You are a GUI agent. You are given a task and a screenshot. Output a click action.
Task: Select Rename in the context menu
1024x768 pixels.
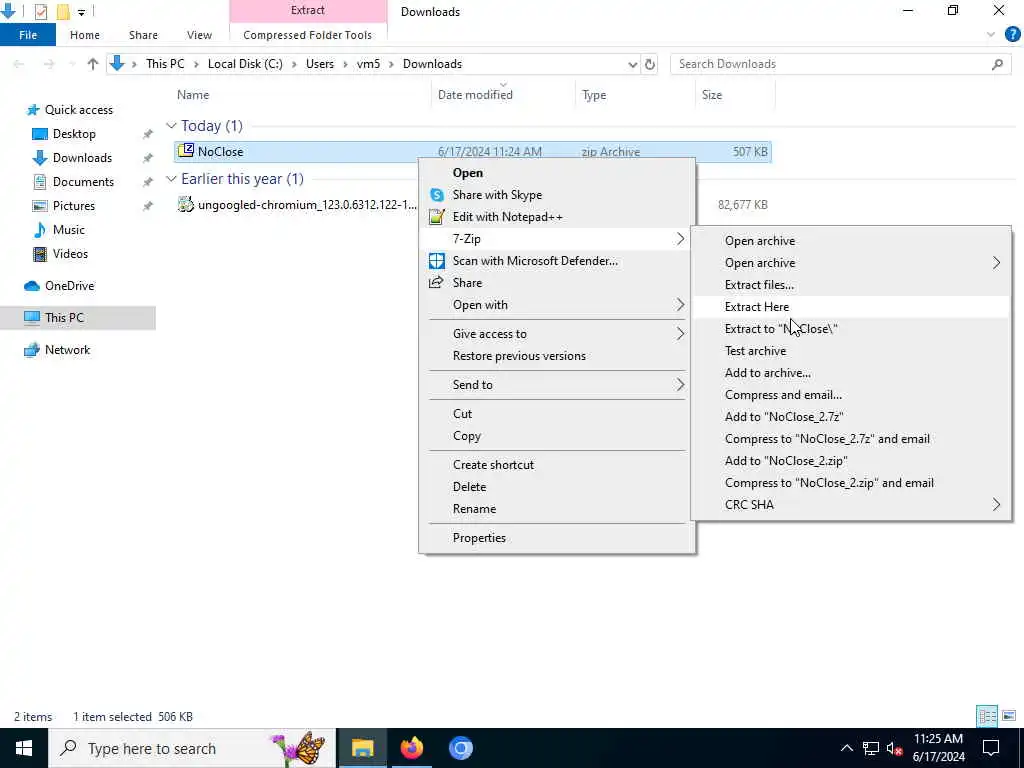click(x=557, y=509)
